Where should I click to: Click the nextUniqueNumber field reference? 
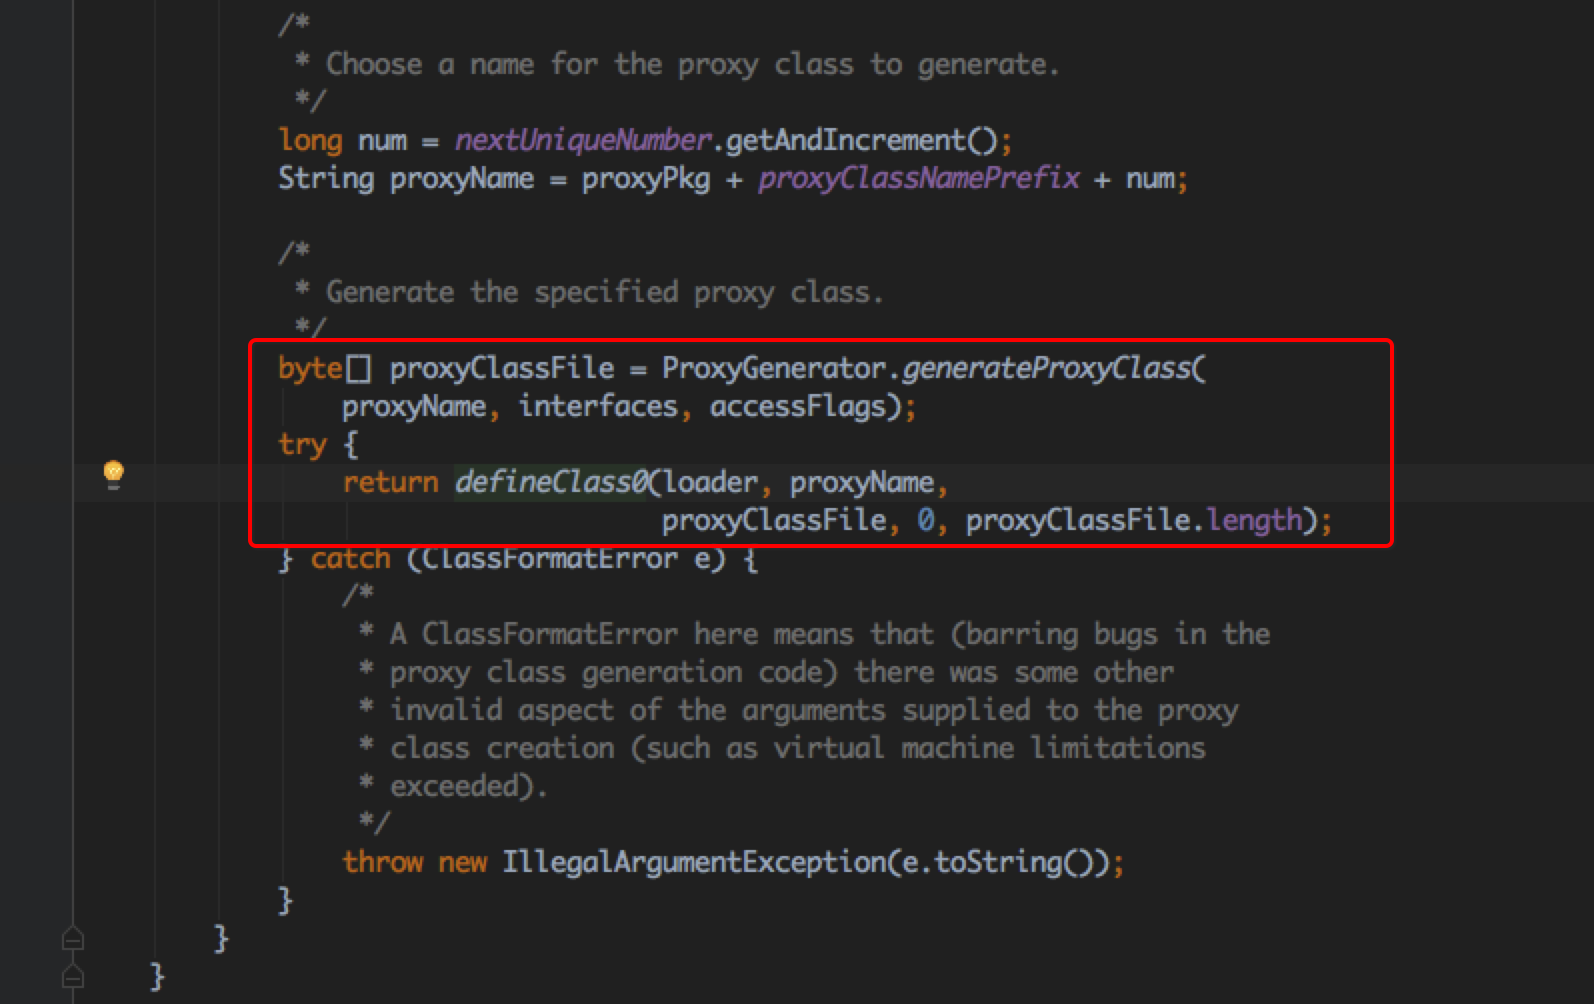583,140
